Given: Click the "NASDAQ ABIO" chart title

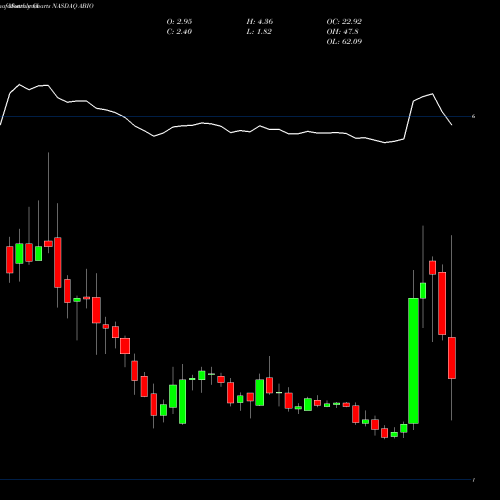Looking at the screenshot, I should click(73, 6).
